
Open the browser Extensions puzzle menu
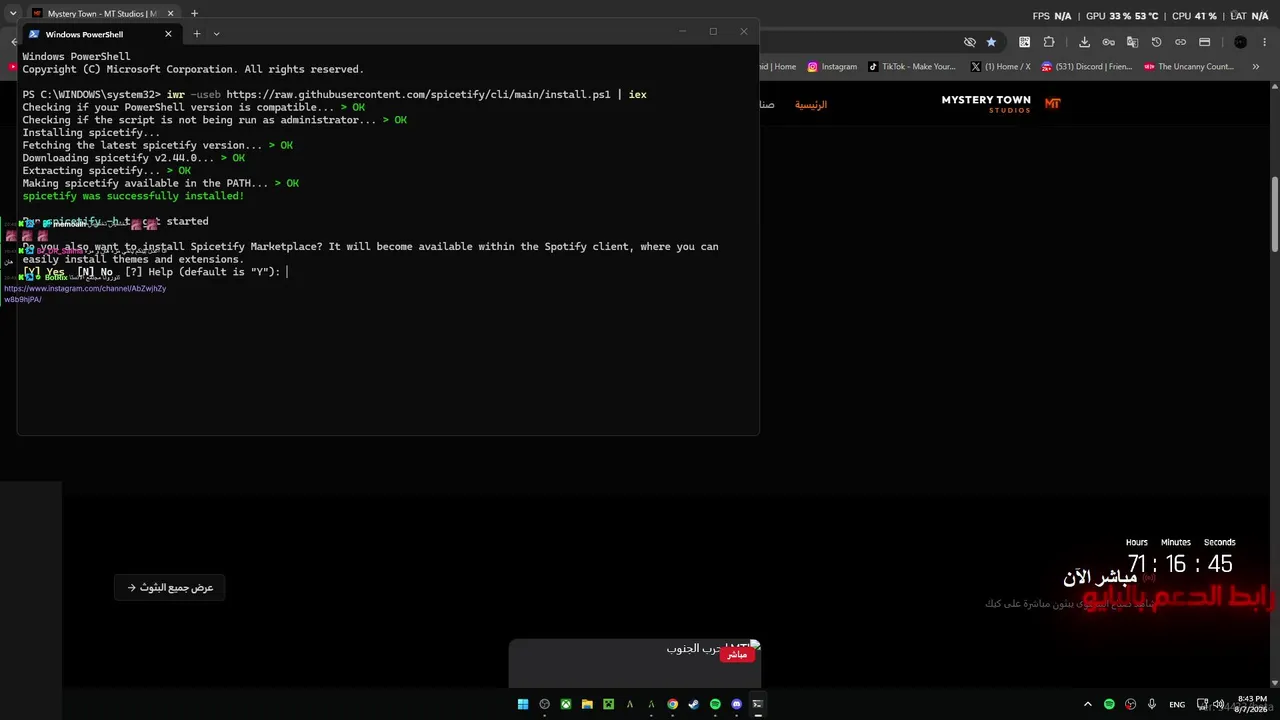[1048, 42]
